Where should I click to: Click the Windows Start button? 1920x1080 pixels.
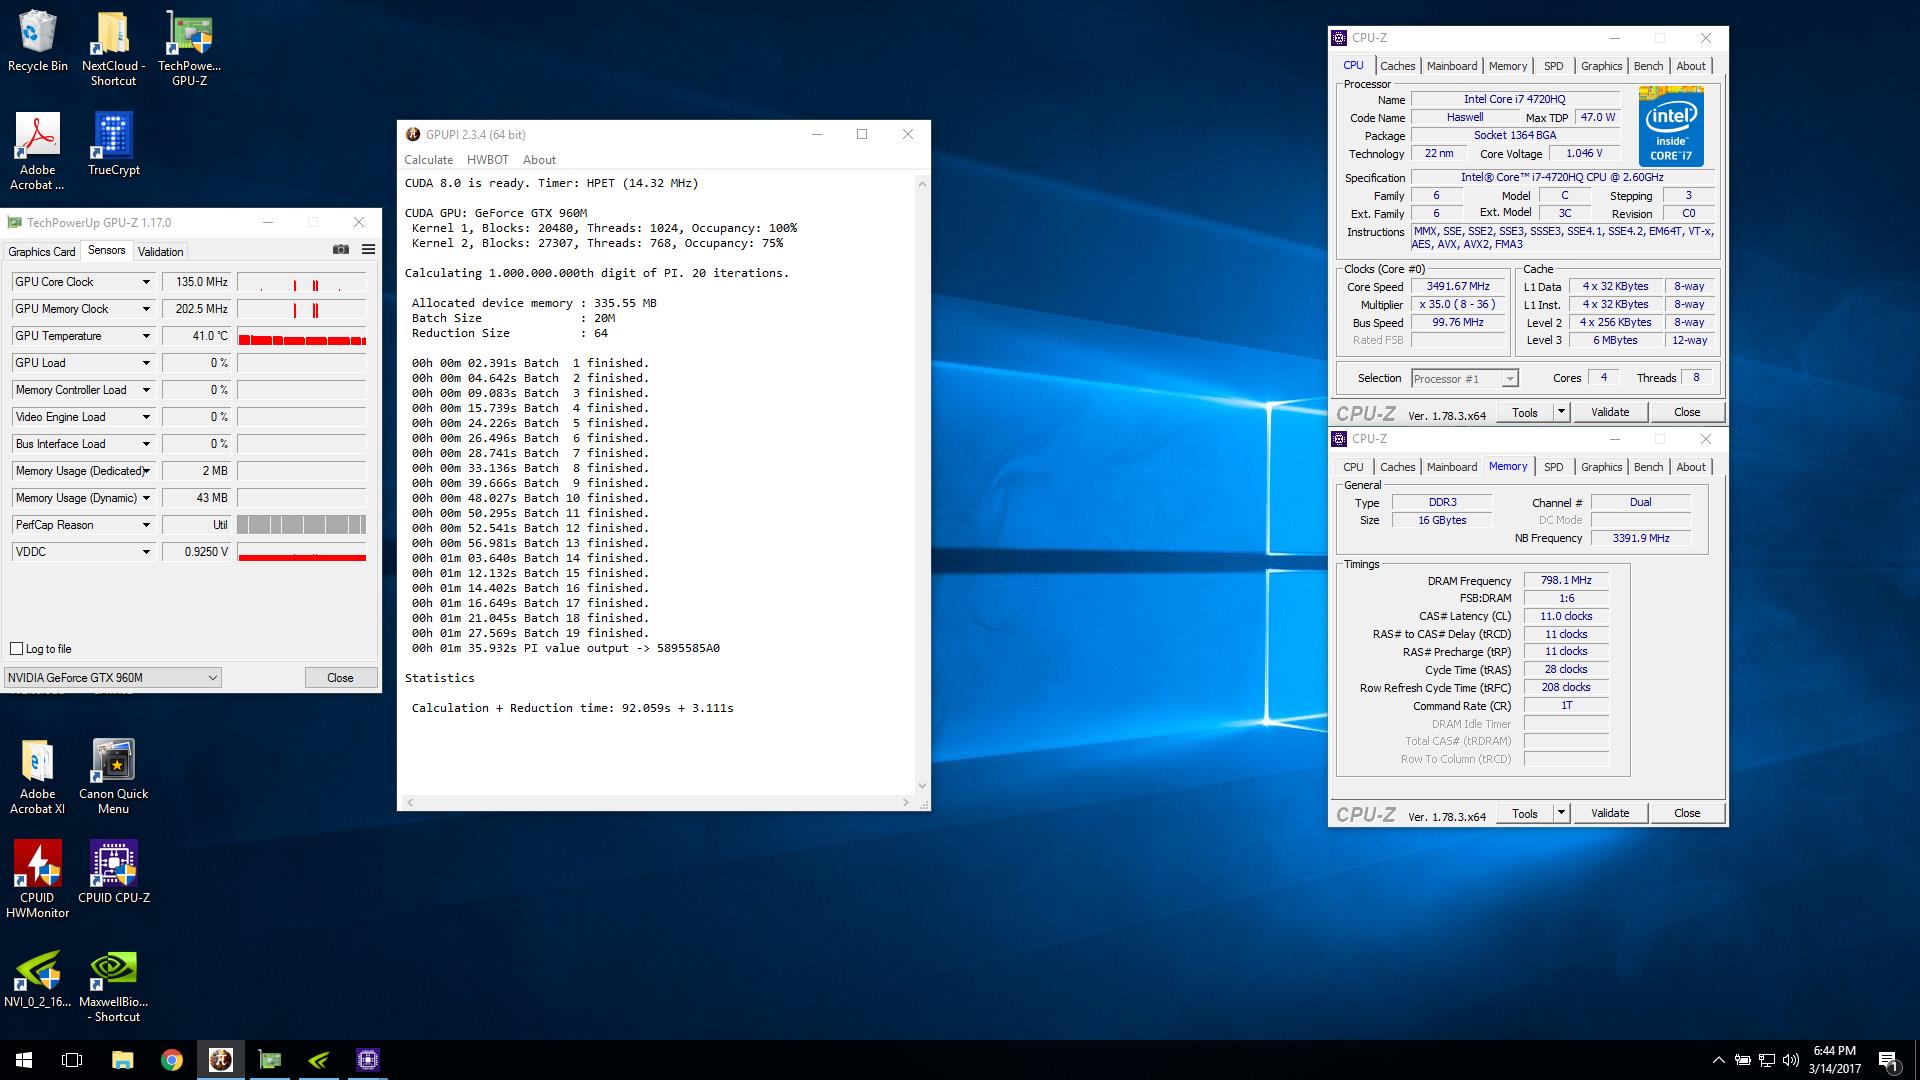pos(24,1060)
